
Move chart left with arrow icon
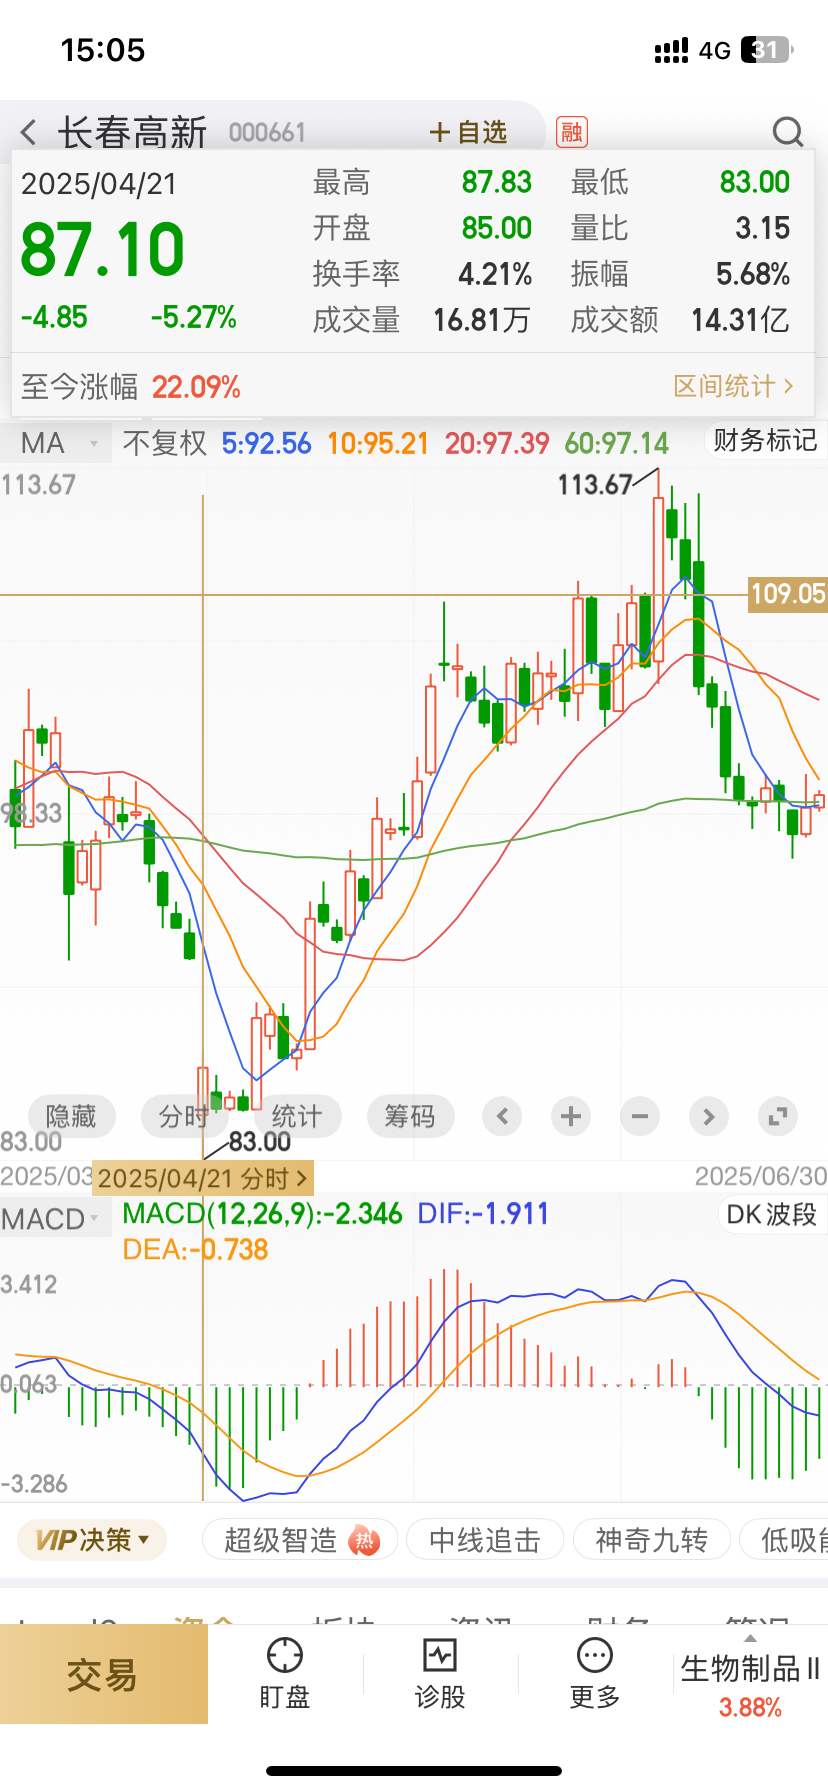tap(503, 1116)
